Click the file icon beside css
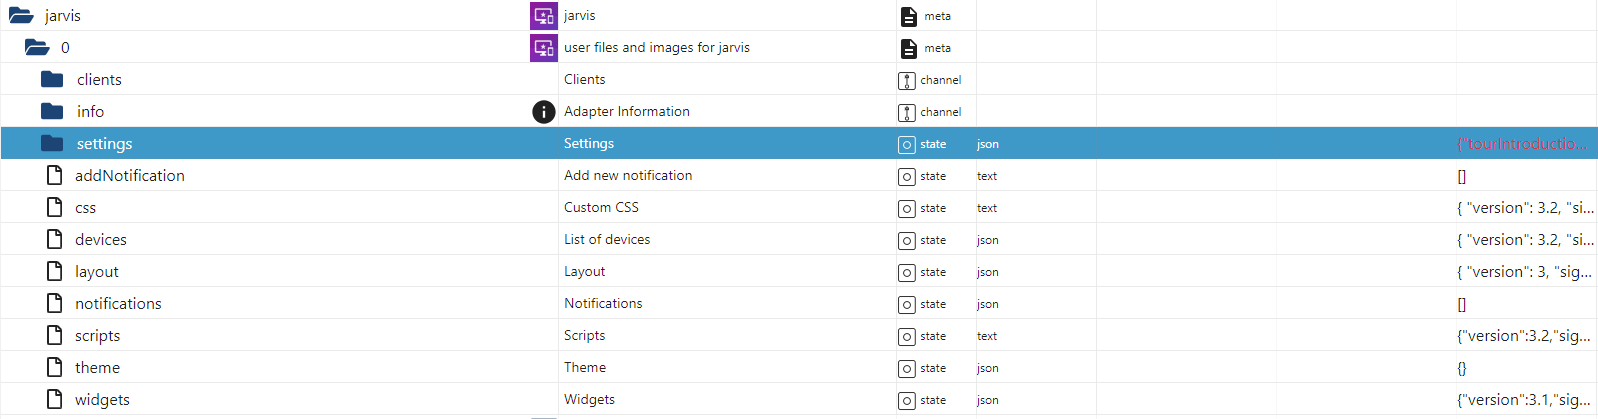 (55, 207)
